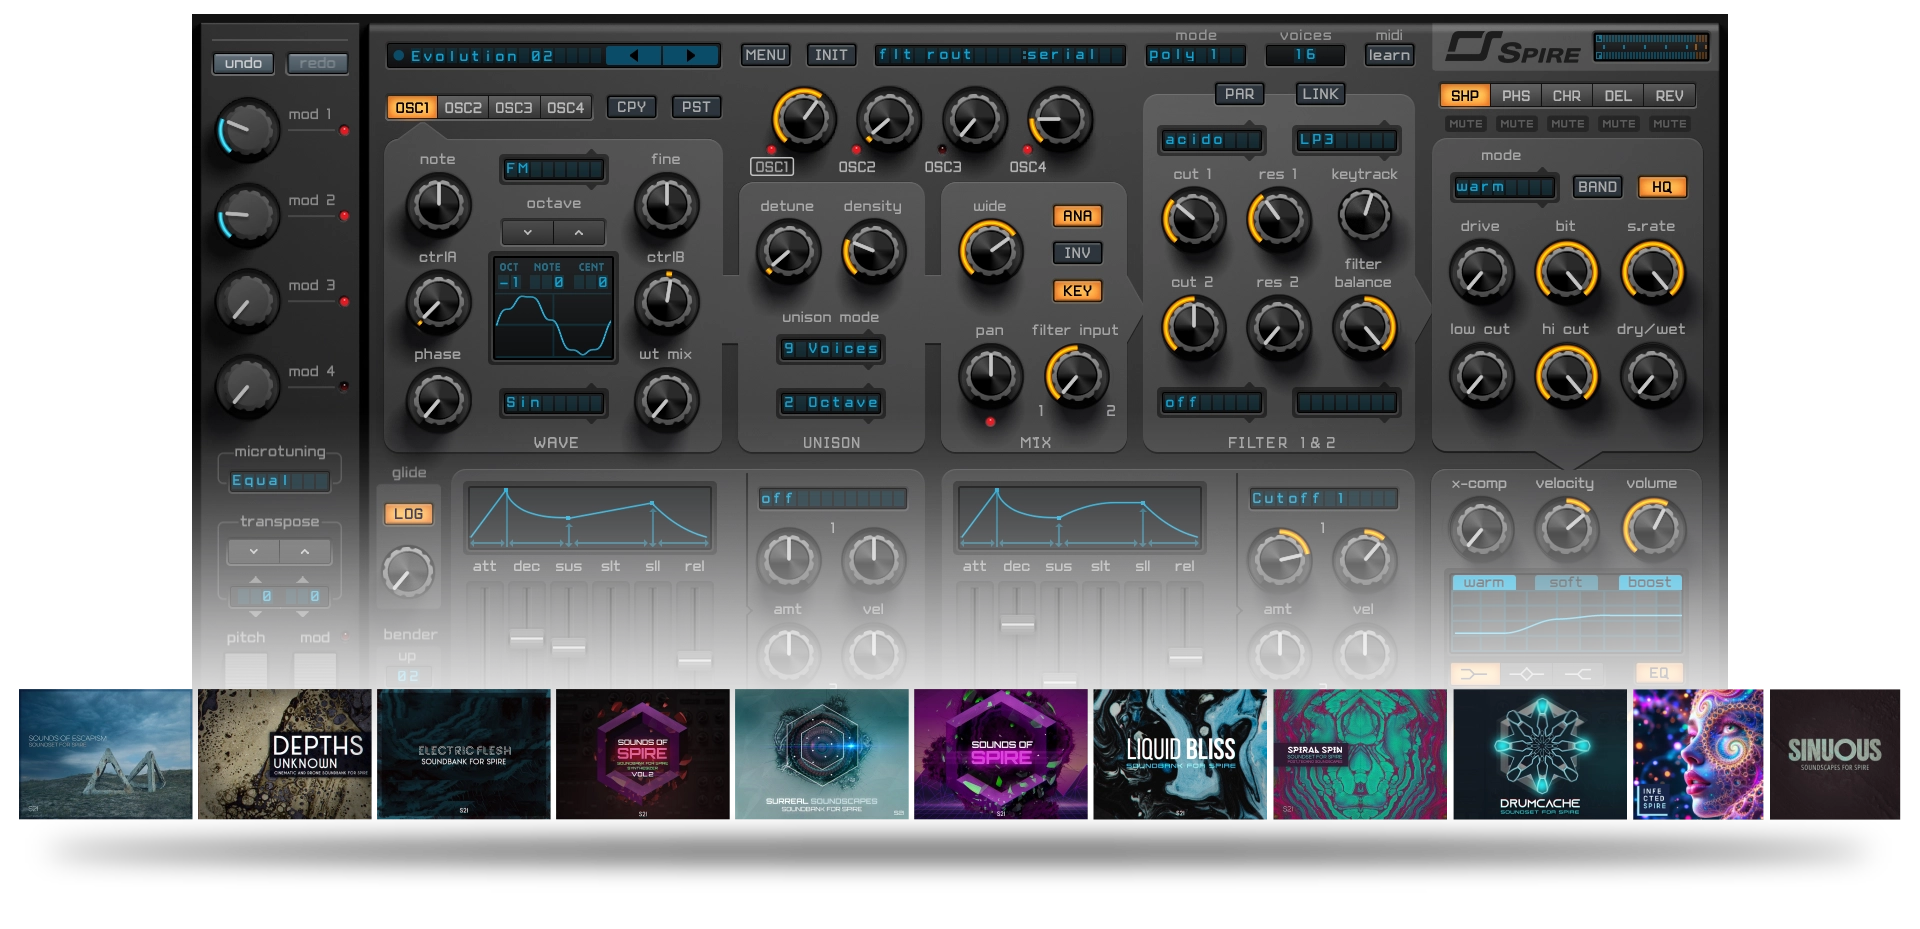Click the envelope decay slider handle

[526, 638]
